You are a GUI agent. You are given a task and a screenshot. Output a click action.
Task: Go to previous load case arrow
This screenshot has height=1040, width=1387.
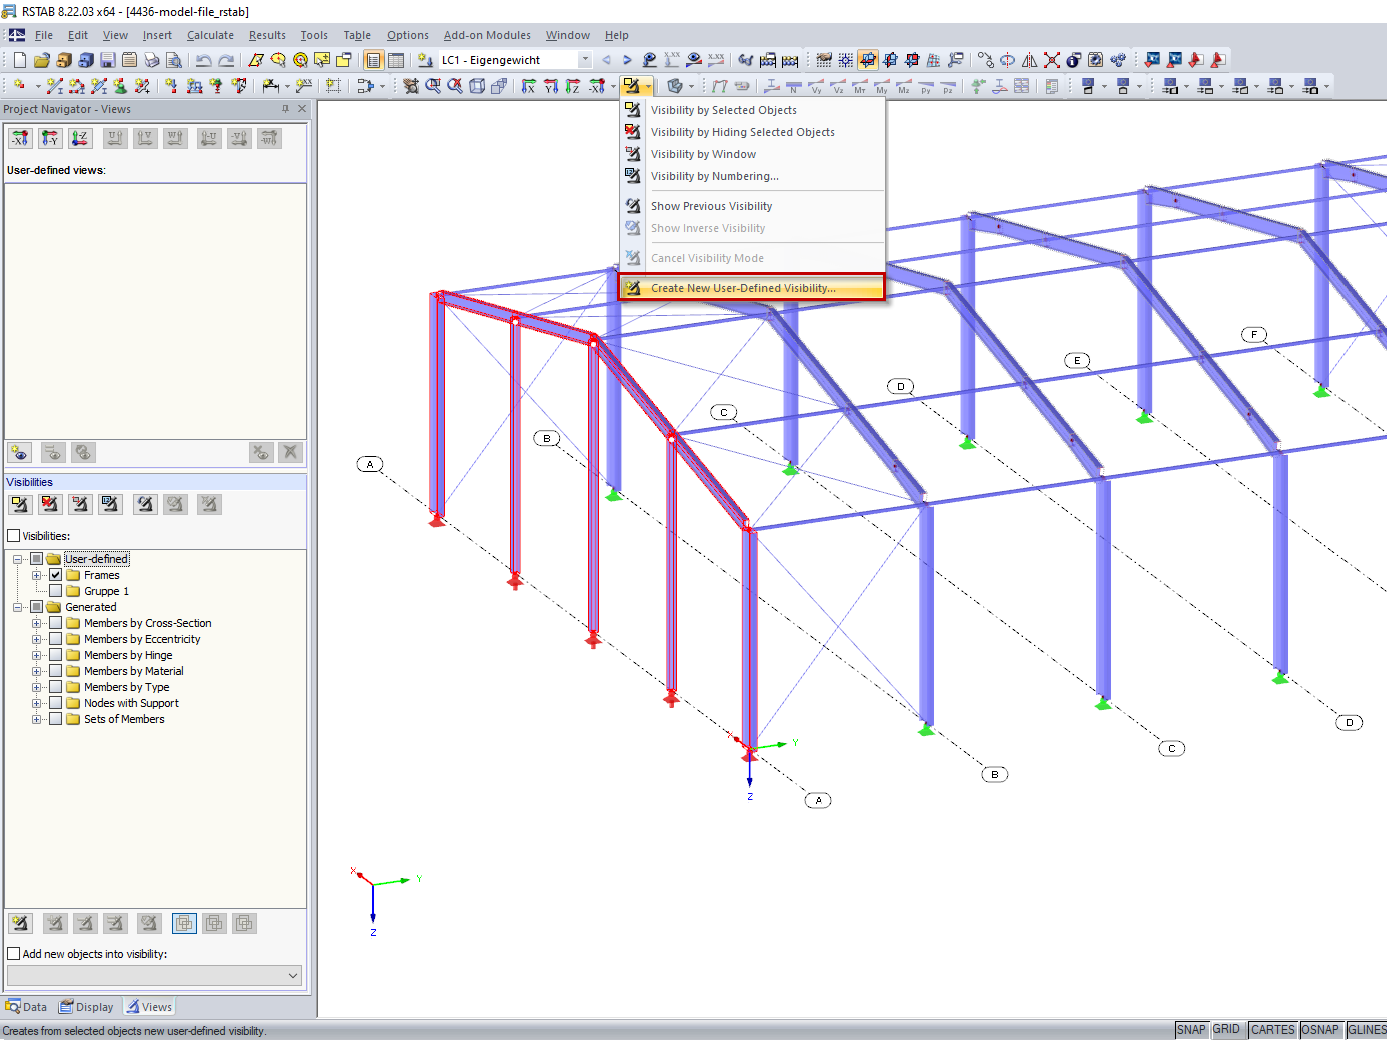[x=606, y=60]
